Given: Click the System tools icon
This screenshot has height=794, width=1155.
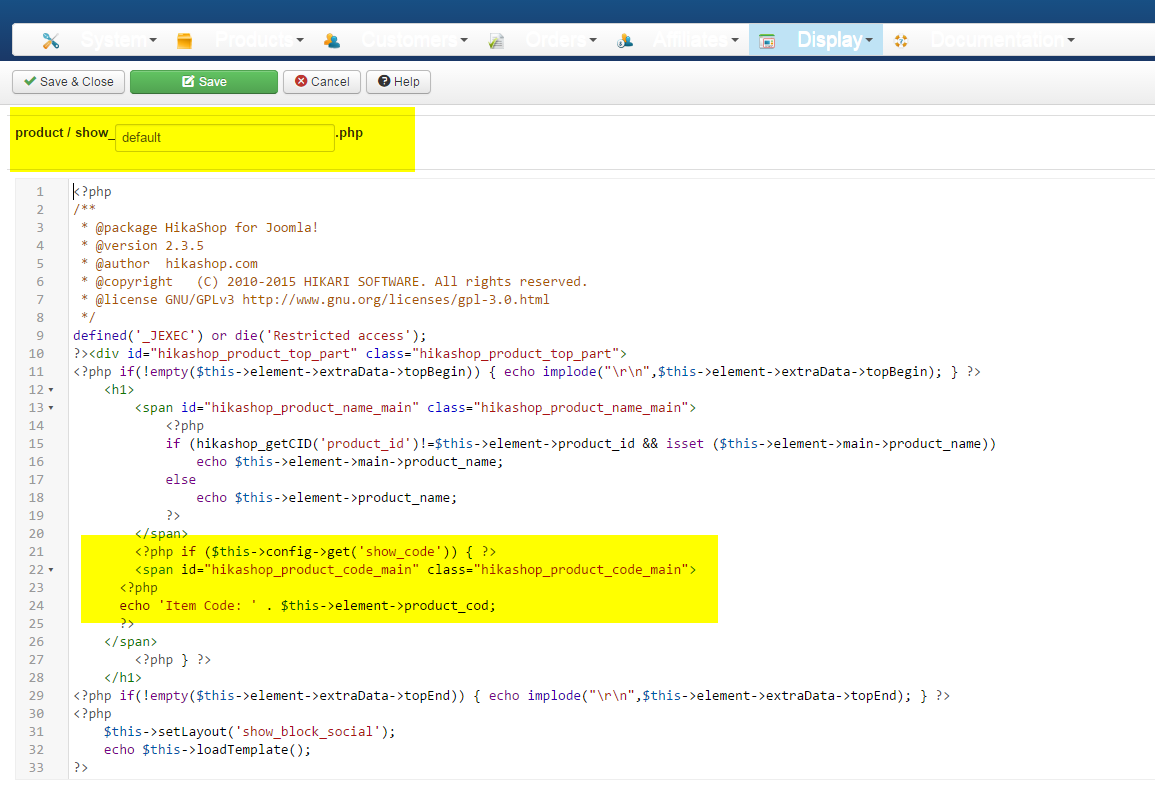Looking at the screenshot, I should pyautogui.click(x=51, y=41).
